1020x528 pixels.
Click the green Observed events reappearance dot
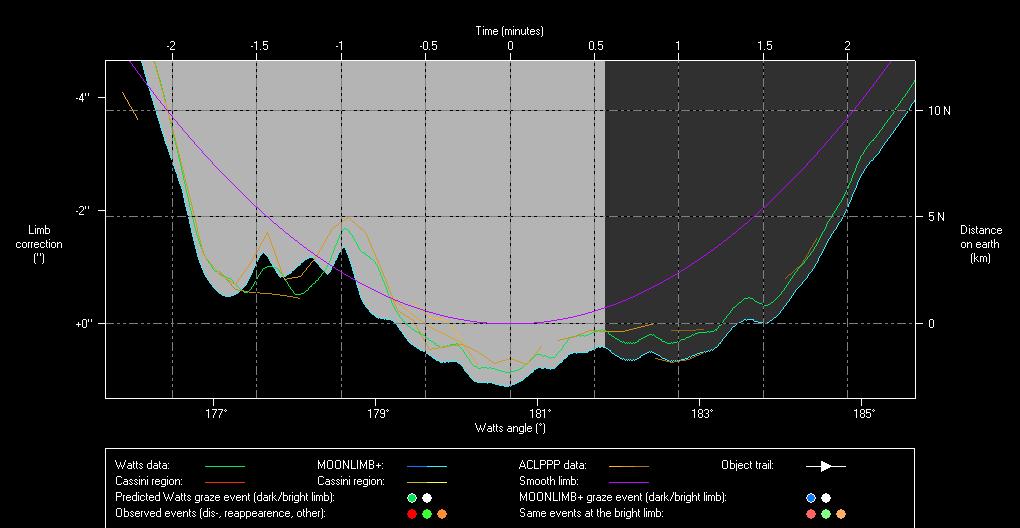427,513
